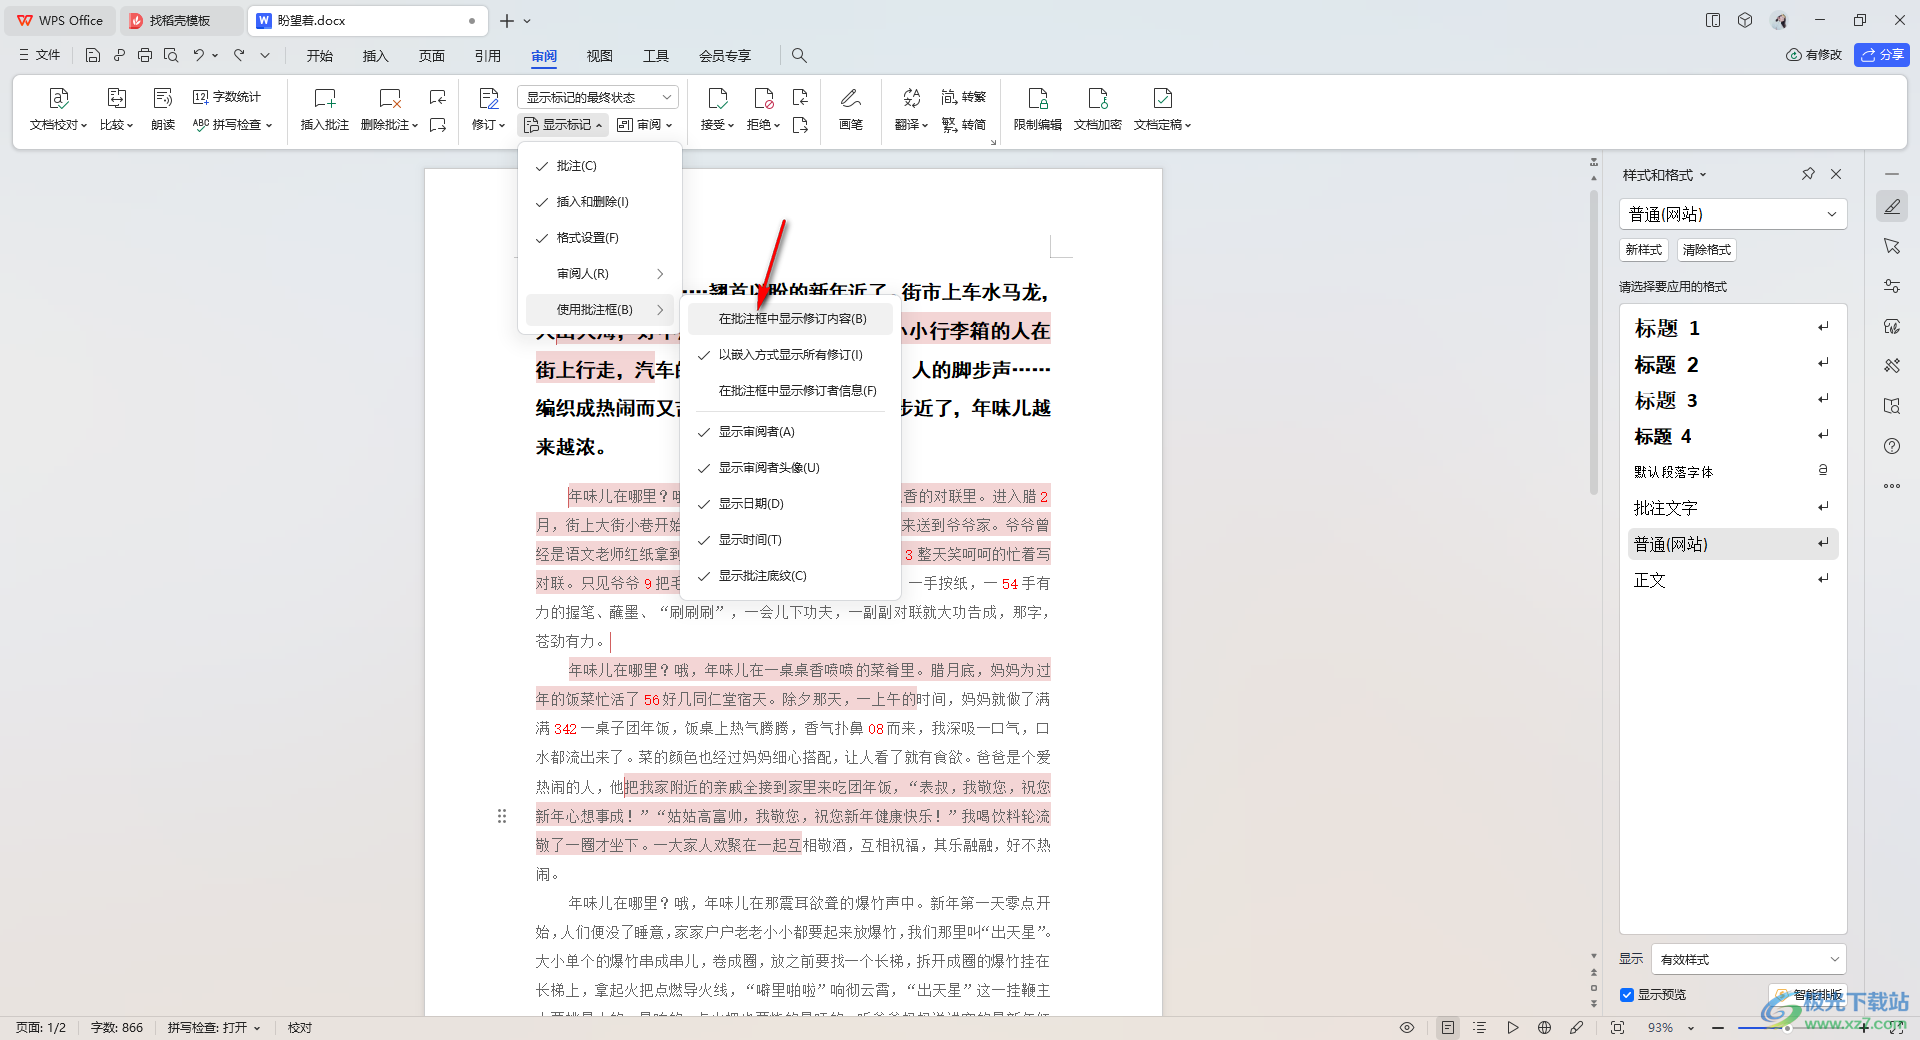Select 在批注框中显示修订者信息(F)
The width and height of the screenshot is (1920, 1040).
pyautogui.click(x=791, y=391)
